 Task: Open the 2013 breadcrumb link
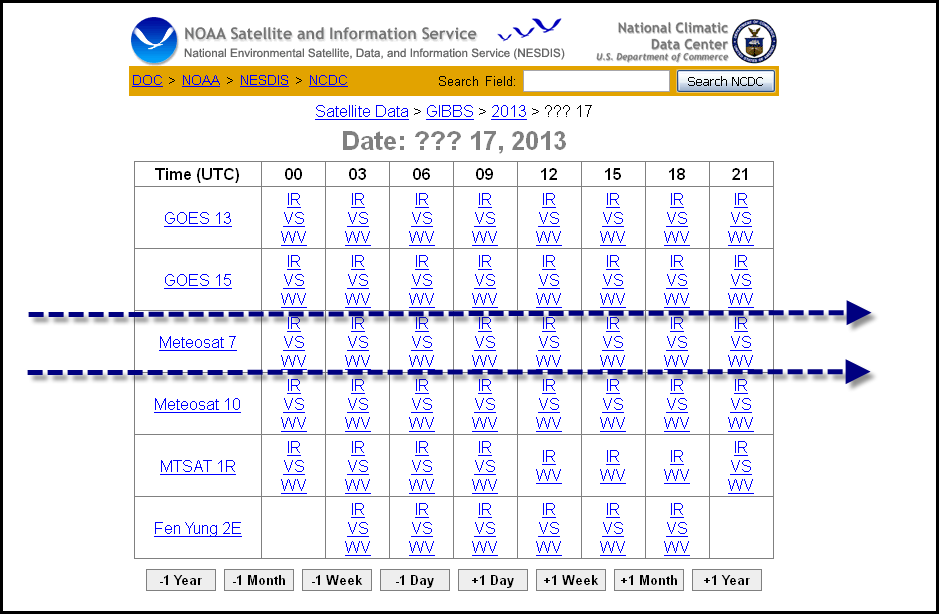point(508,111)
